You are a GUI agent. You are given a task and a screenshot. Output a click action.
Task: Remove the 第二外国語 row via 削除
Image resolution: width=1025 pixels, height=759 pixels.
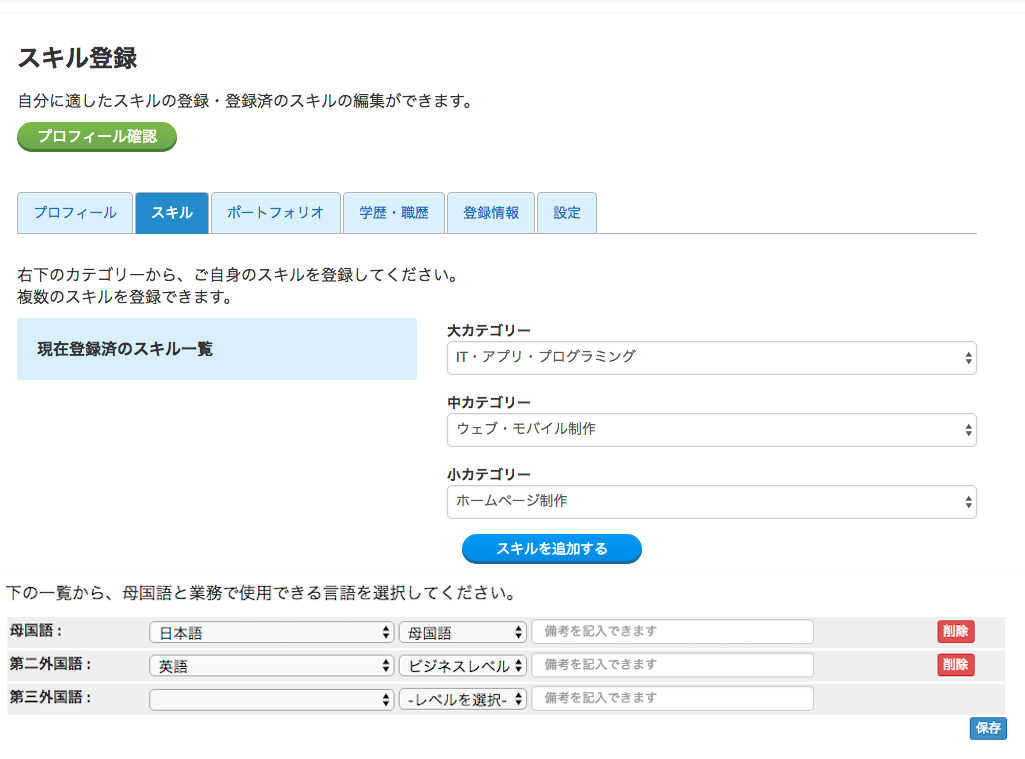(955, 665)
